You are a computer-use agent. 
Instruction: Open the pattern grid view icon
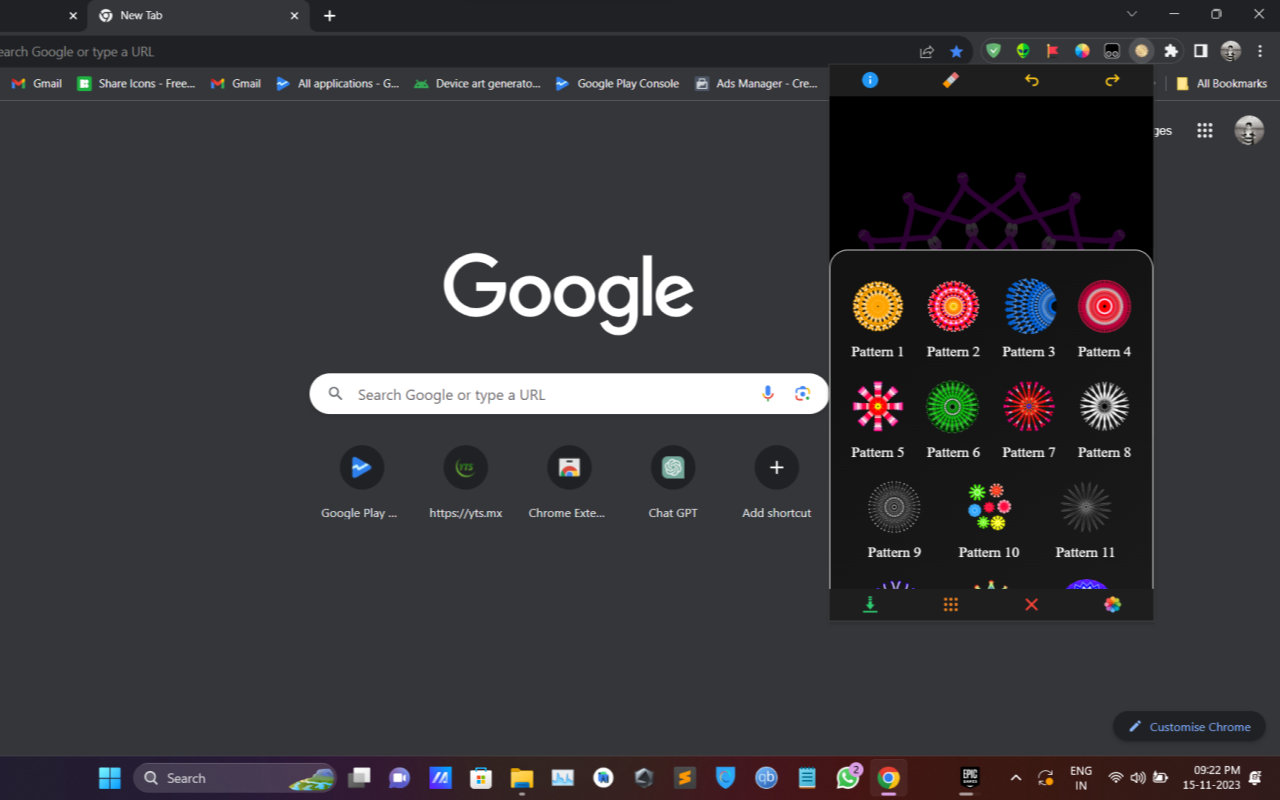click(949, 604)
